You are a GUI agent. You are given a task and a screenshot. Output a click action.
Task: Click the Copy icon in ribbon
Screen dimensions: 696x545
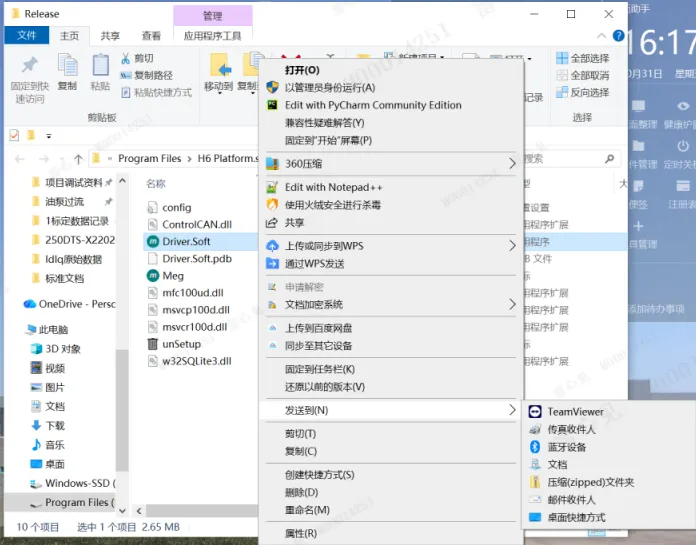[67, 65]
